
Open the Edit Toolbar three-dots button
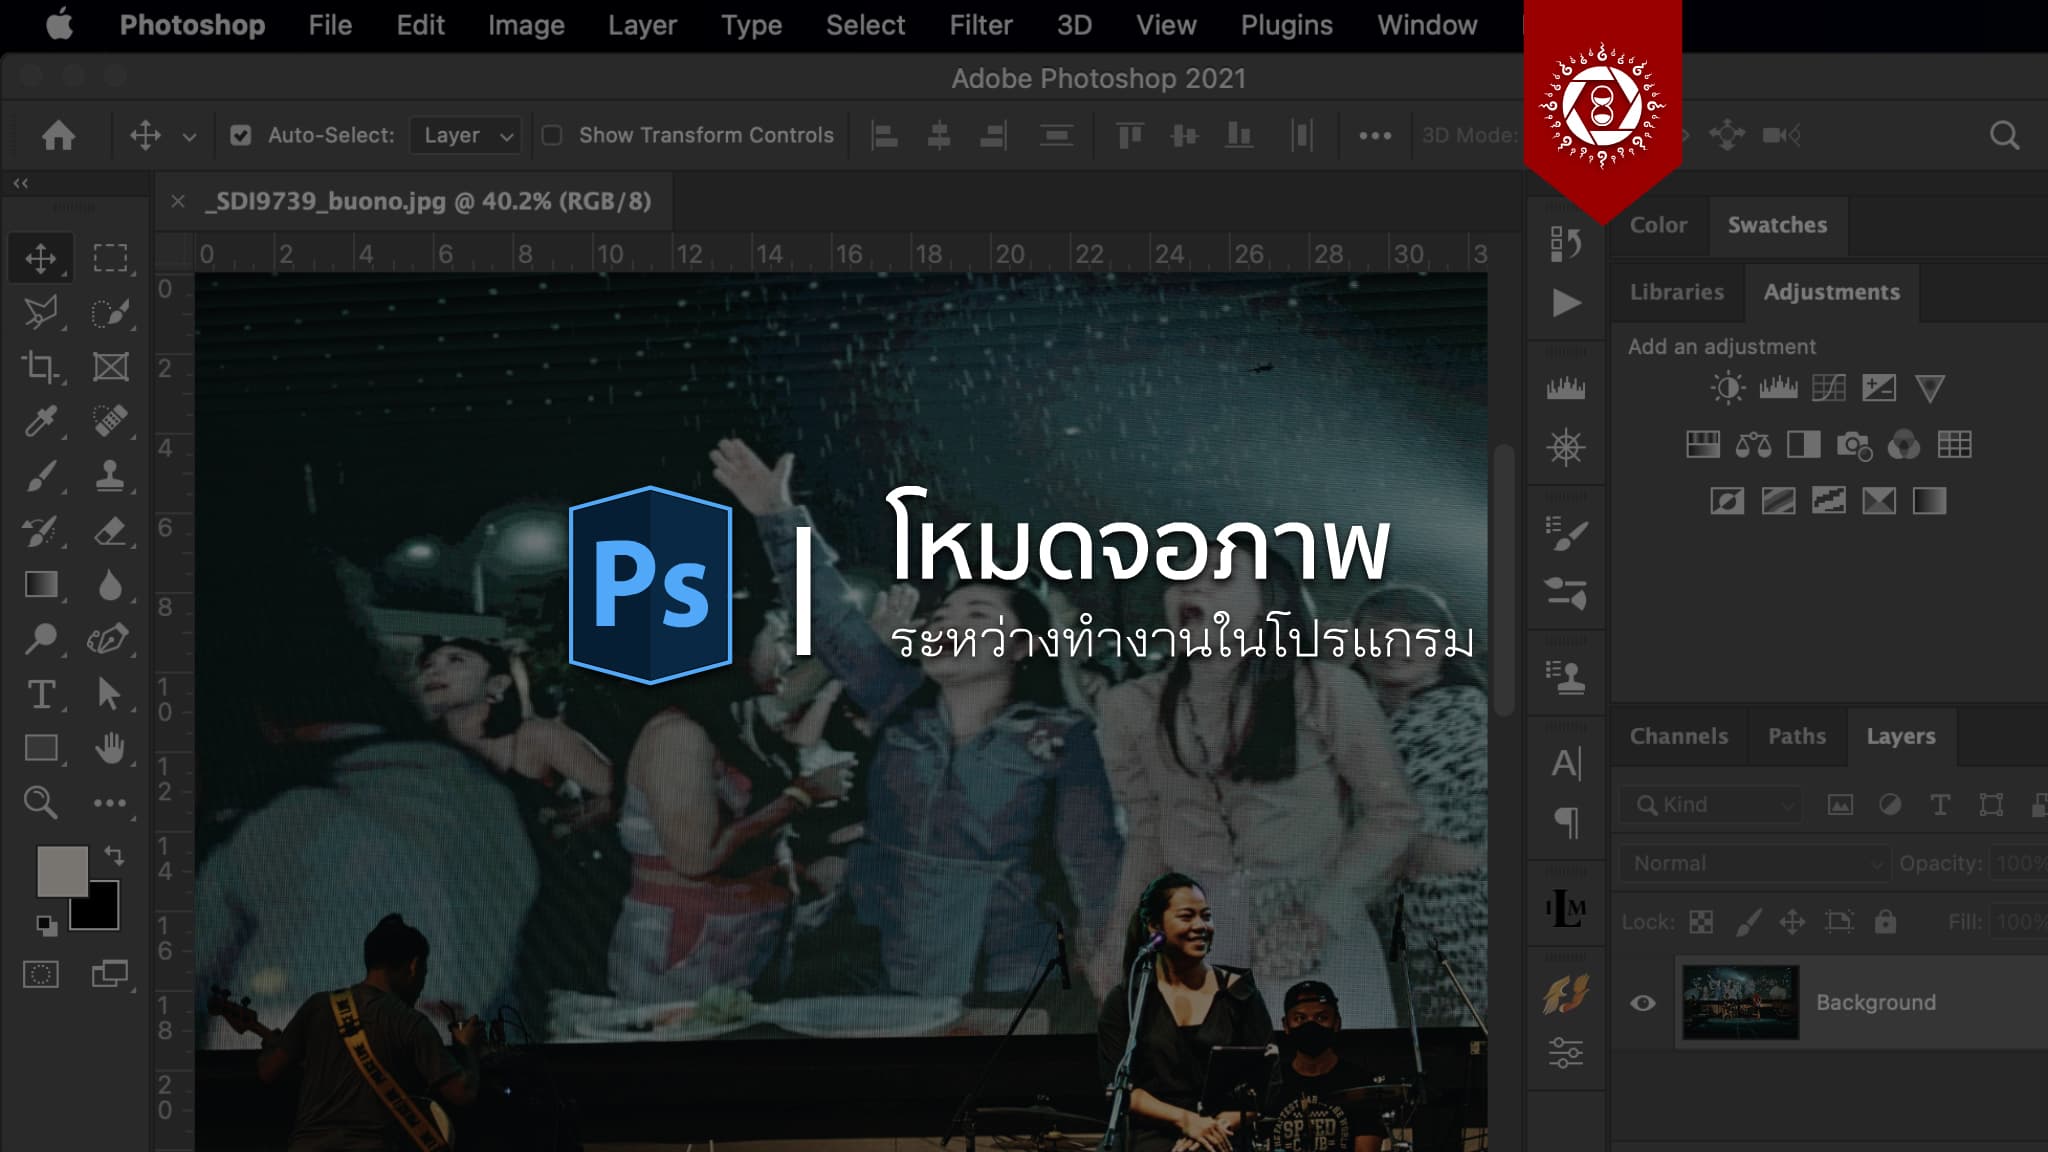(x=110, y=803)
